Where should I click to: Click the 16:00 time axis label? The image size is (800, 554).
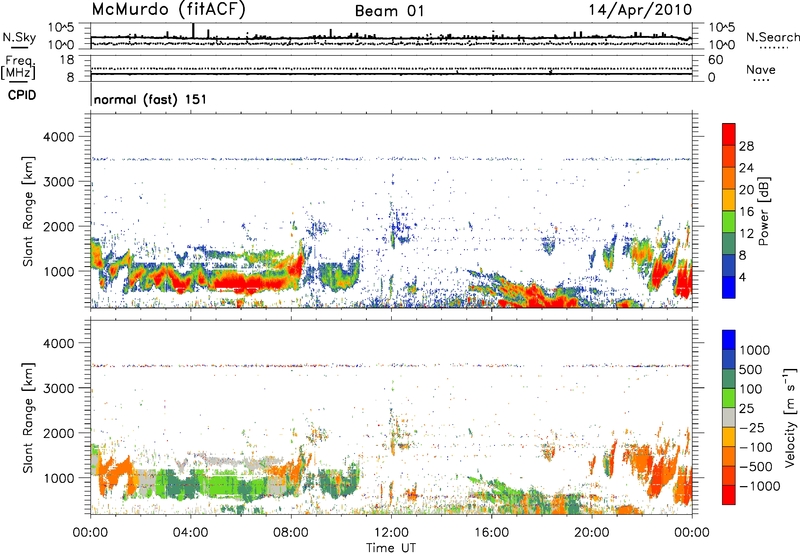491,533
